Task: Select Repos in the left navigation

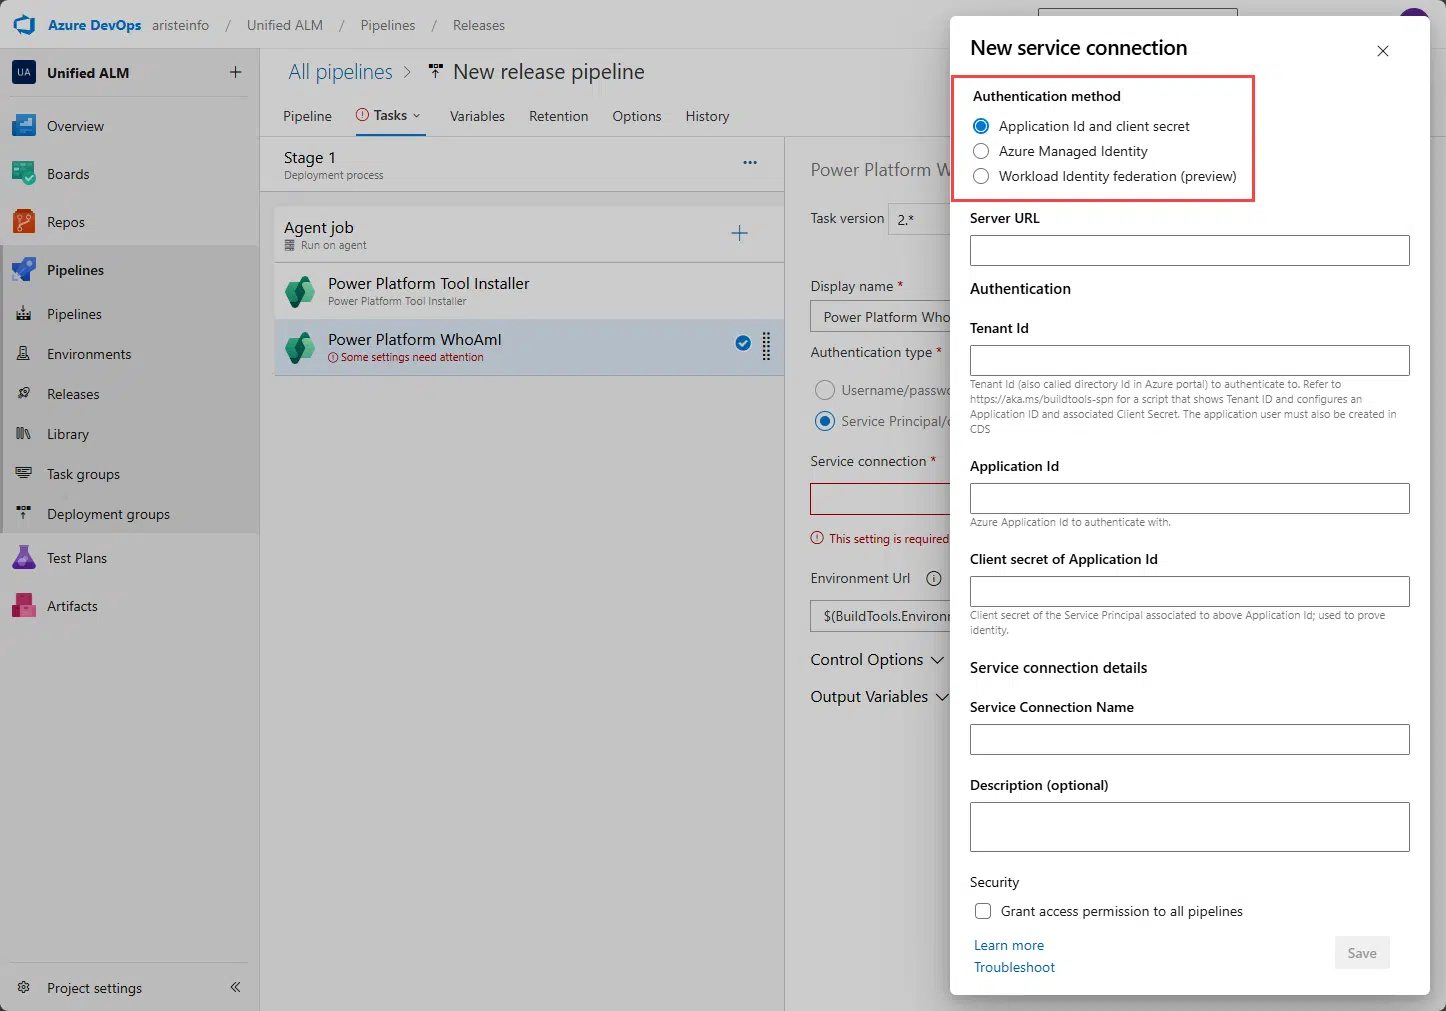Action: click(x=63, y=221)
